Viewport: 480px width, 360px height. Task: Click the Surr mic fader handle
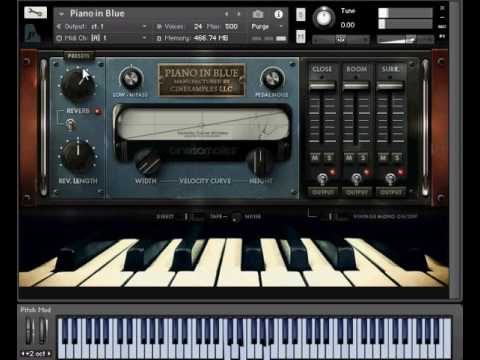[390, 86]
